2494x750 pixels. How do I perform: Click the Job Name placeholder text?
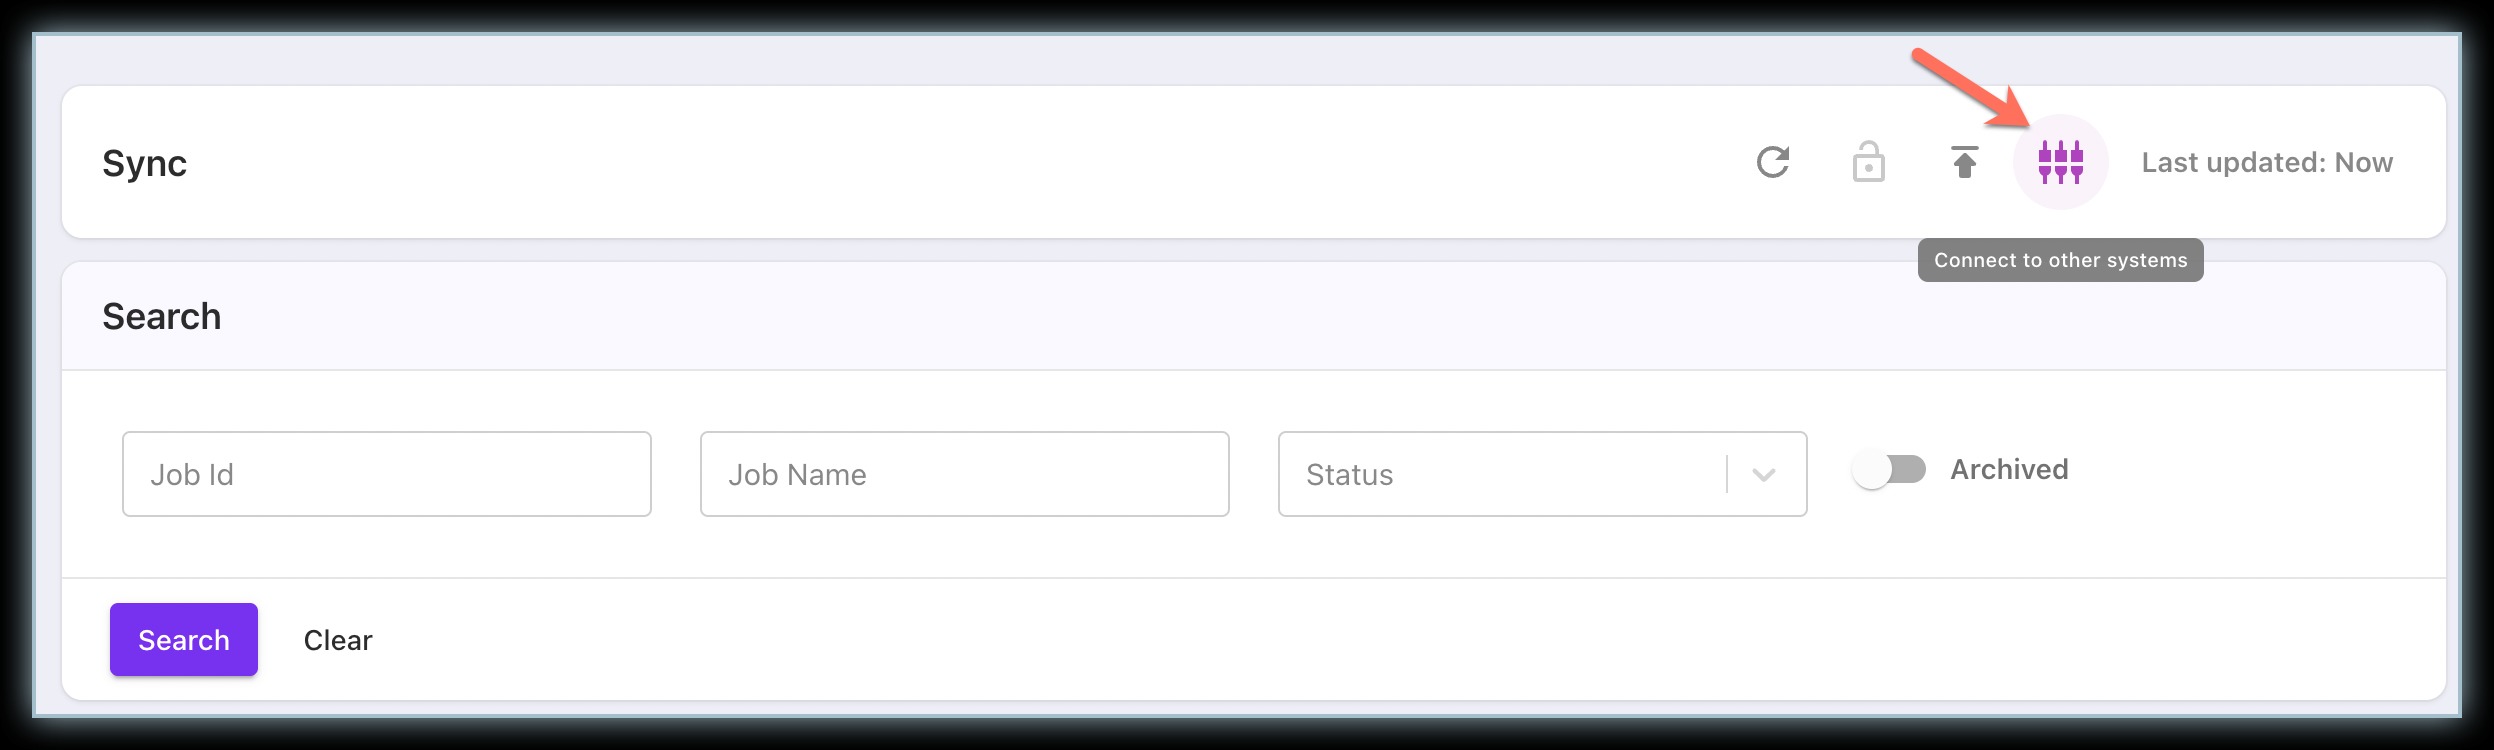pos(797,475)
